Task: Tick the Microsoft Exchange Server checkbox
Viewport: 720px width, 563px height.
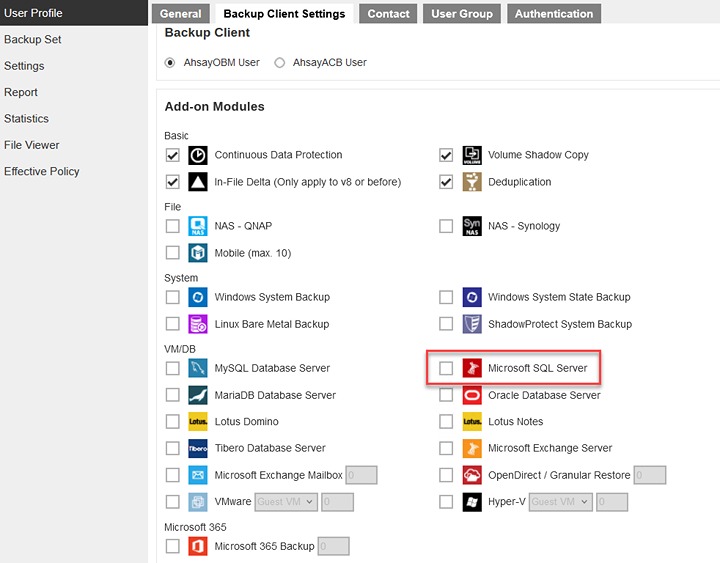Action: click(x=446, y=448)
